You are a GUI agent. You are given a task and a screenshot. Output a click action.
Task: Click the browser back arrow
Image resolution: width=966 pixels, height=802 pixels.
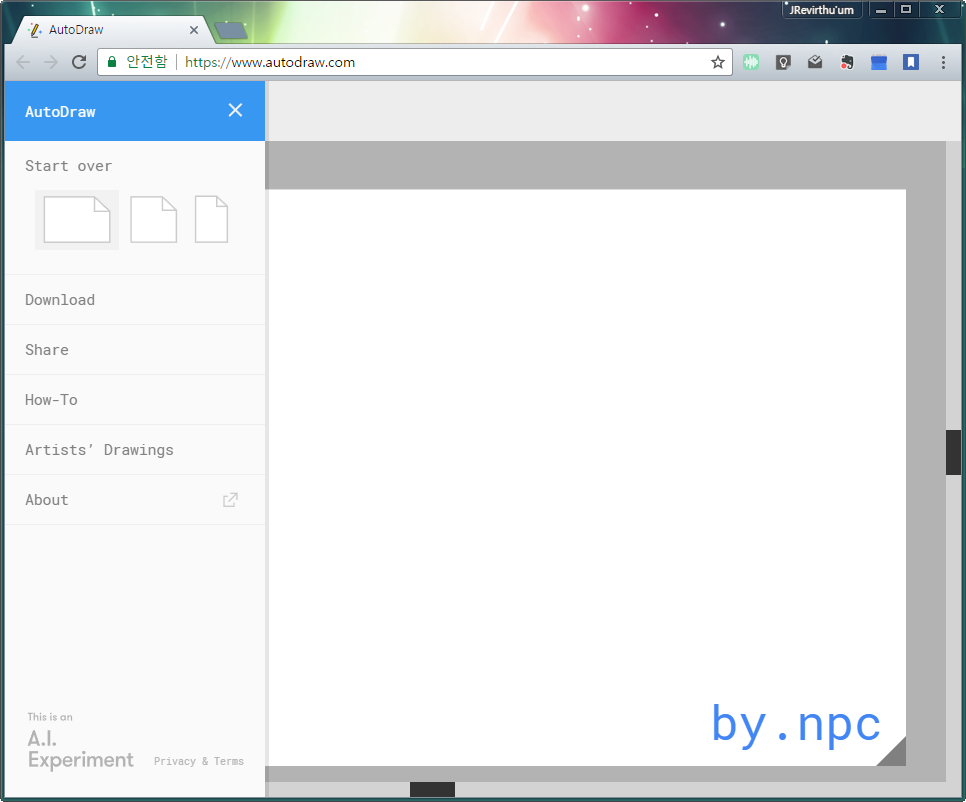(23, 62)
